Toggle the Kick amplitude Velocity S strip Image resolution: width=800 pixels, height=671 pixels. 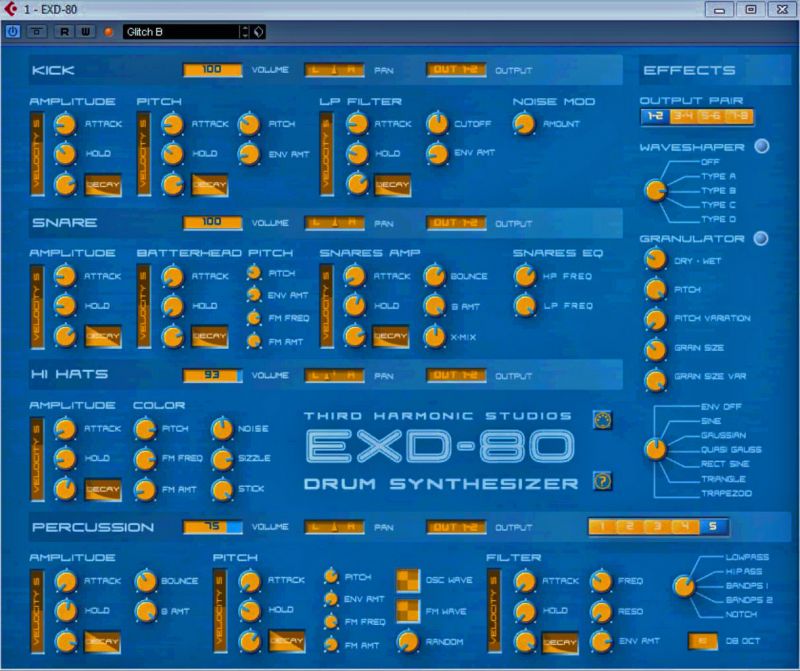37,154
